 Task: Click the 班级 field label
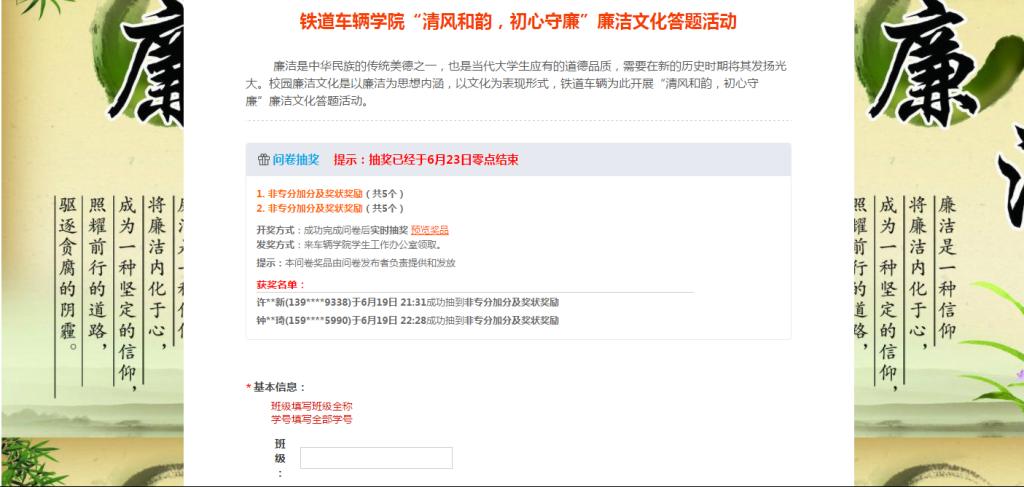coord(280,457)
